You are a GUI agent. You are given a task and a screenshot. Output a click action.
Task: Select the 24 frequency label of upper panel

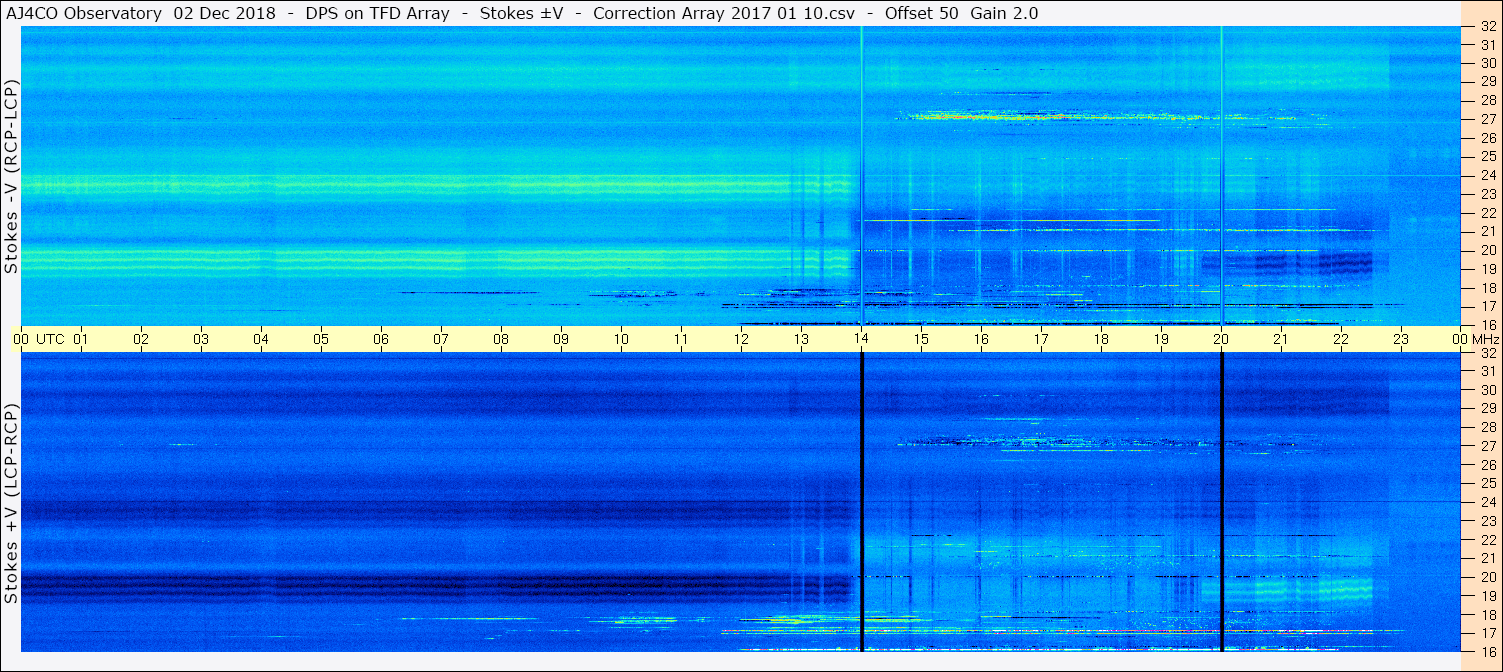[x=1488, y=175]
